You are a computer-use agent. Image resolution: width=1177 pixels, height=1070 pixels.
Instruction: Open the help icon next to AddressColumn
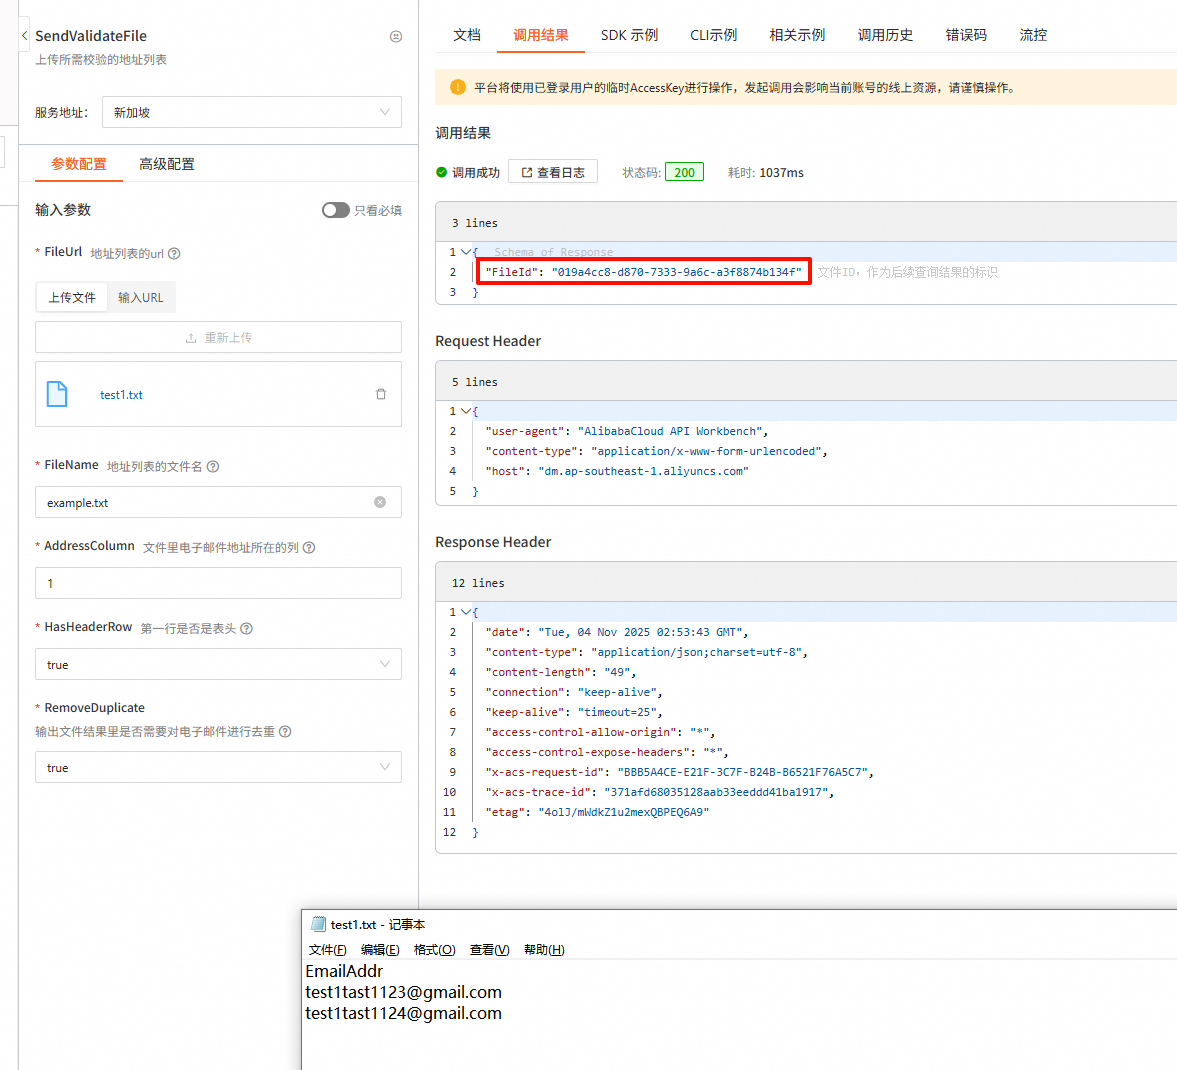(309, 547)
